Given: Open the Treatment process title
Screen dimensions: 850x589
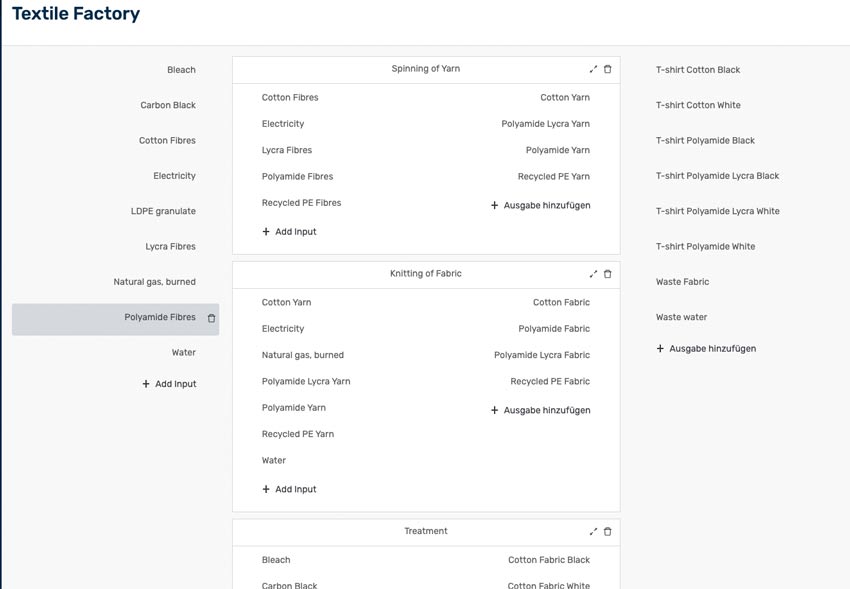Looking at the screenshot, I should click(426, 532).
